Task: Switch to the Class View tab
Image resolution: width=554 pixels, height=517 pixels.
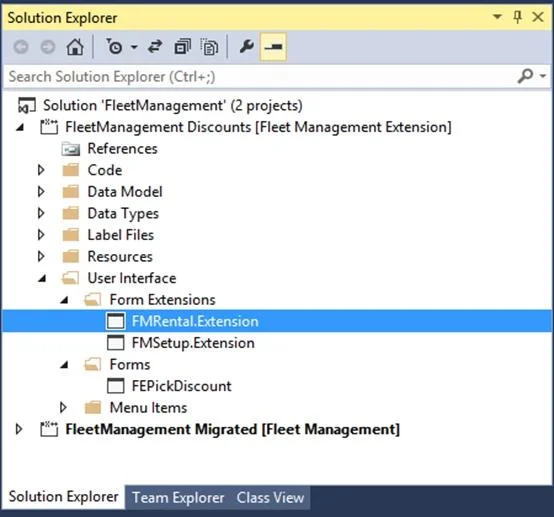Action: click(x=270, y=498)
